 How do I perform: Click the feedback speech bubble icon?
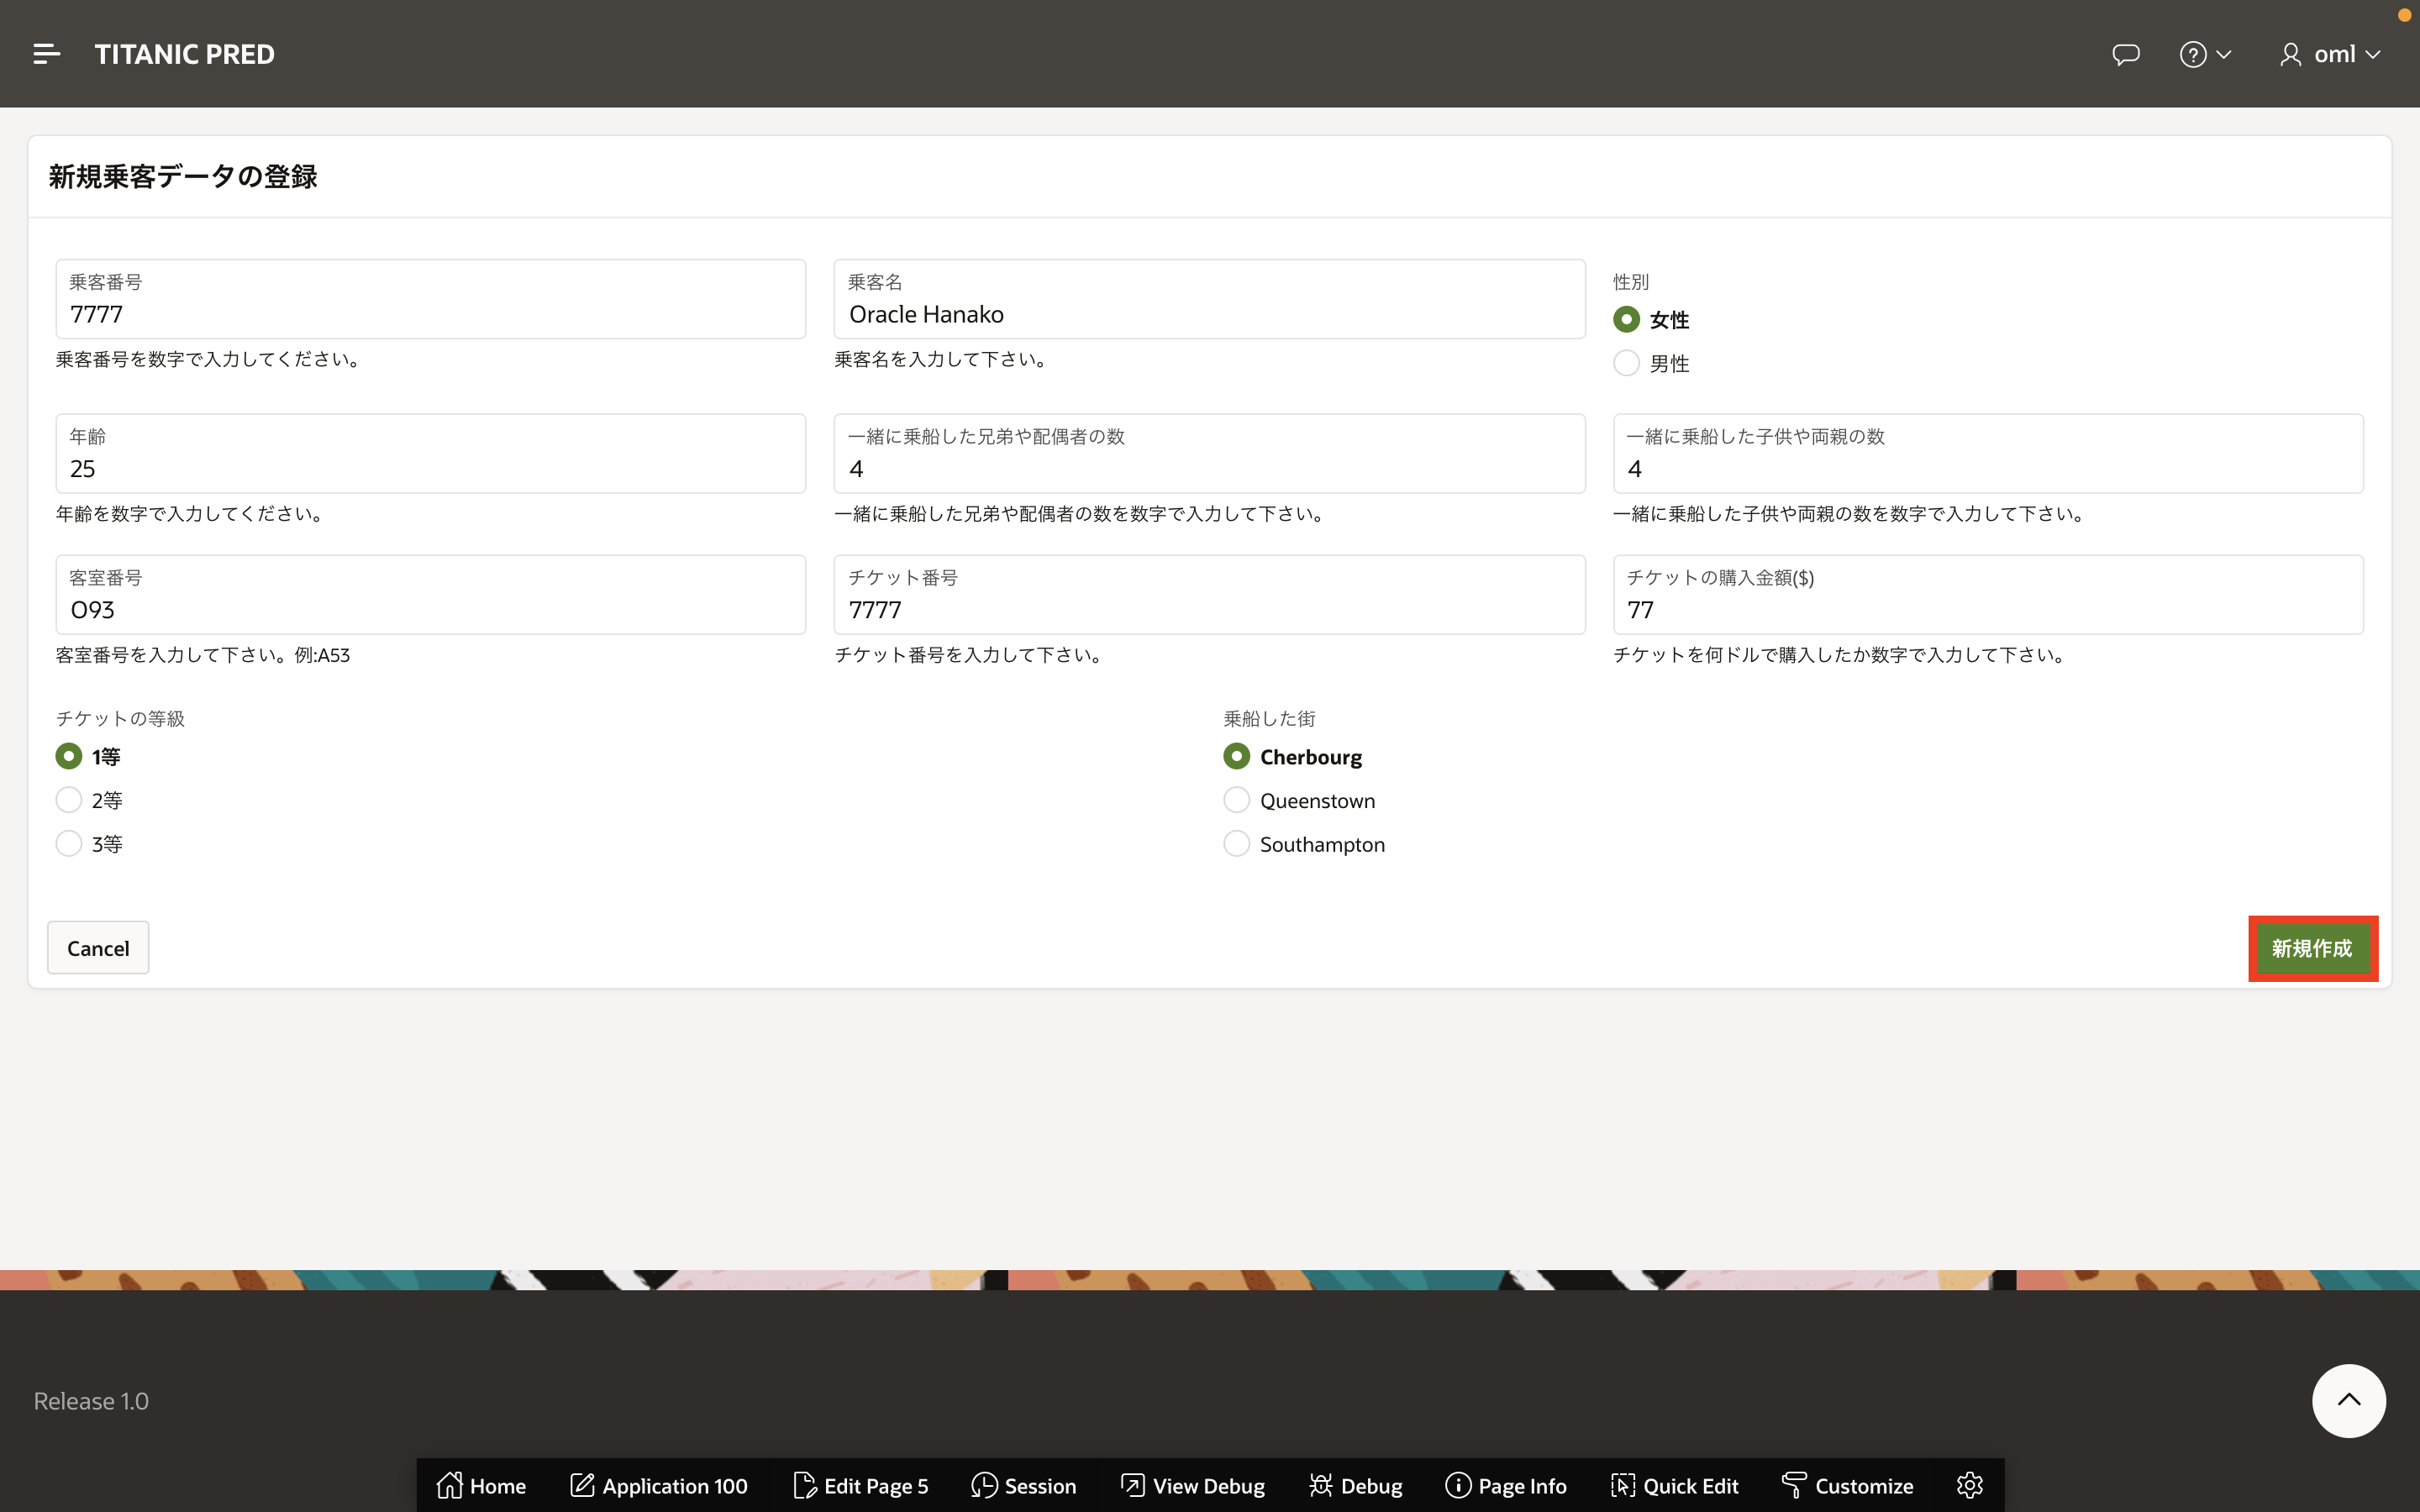pos(2125,54)
